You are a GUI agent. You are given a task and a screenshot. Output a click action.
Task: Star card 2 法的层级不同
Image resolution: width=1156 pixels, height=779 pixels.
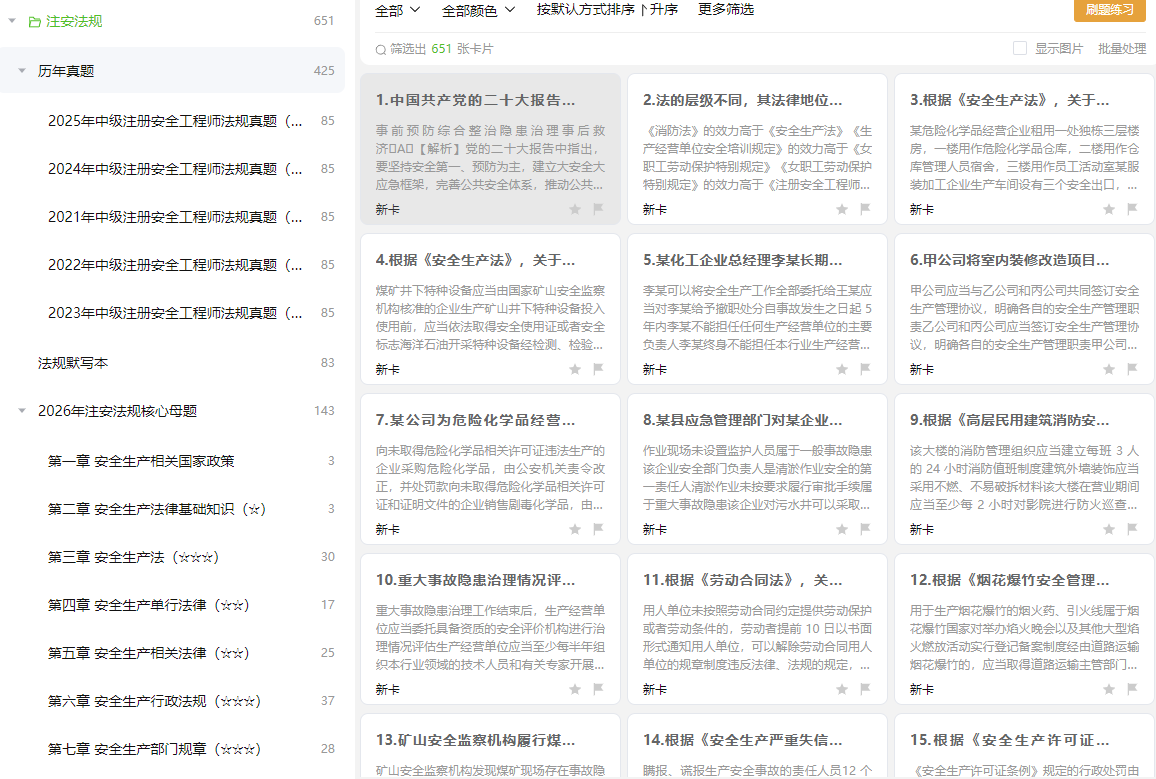pos(842,209)
